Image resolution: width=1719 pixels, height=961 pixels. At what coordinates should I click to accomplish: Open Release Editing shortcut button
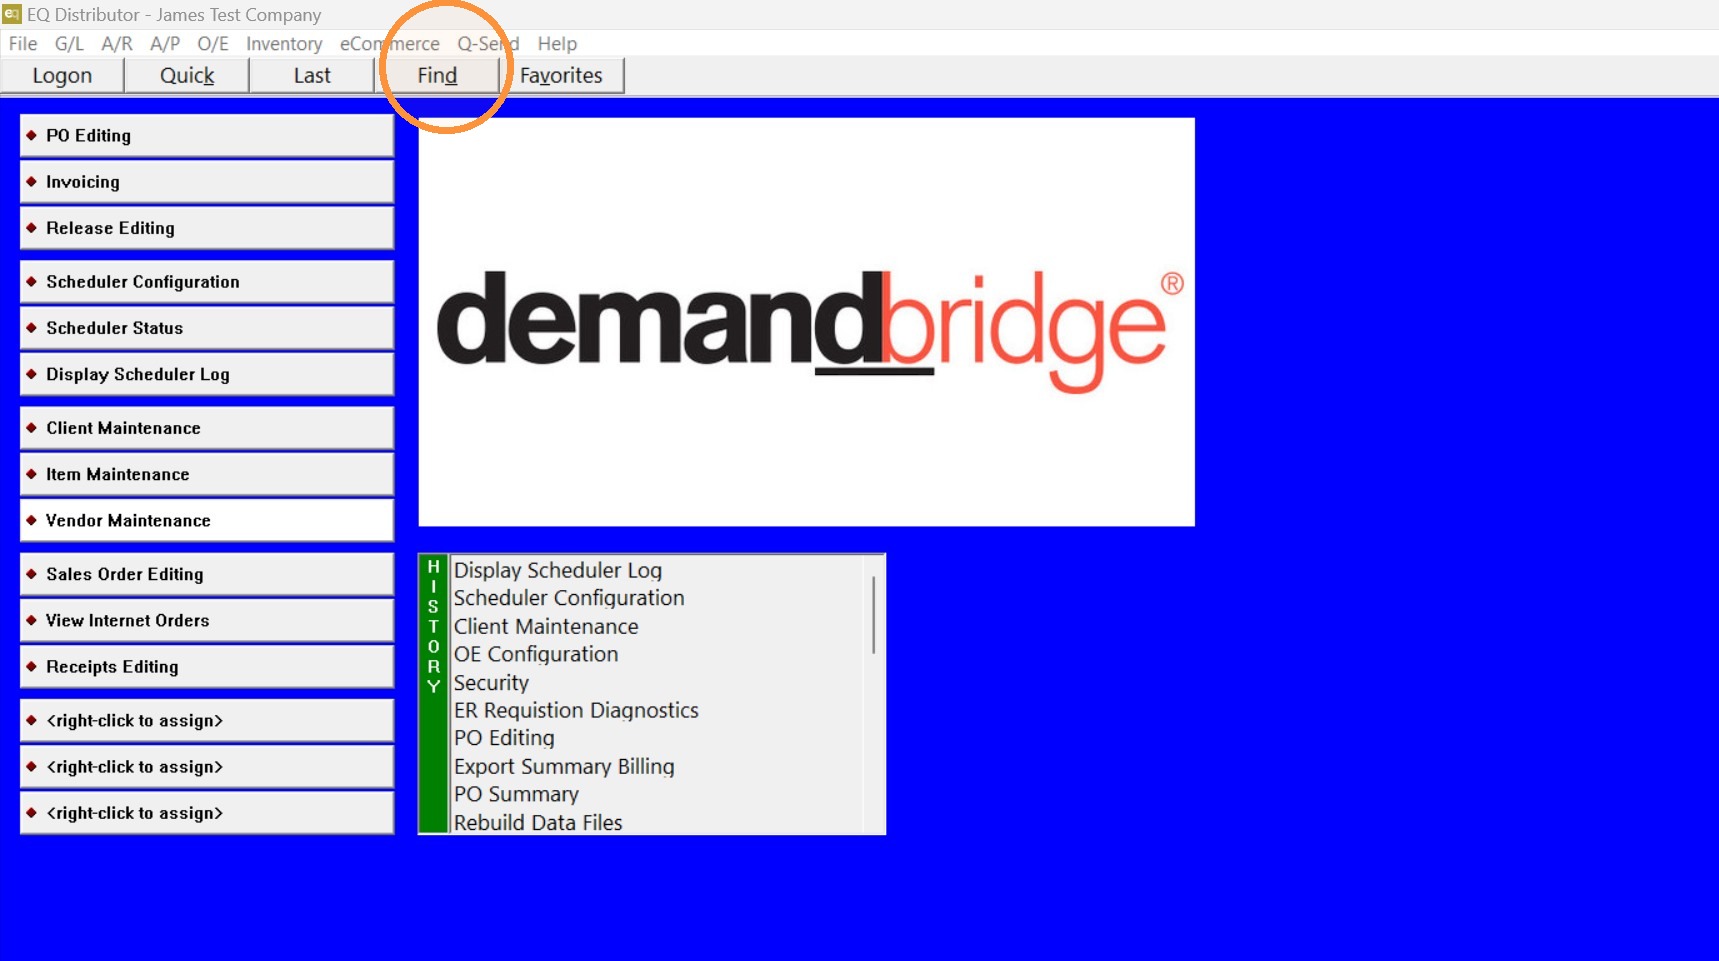coord(207,228)
